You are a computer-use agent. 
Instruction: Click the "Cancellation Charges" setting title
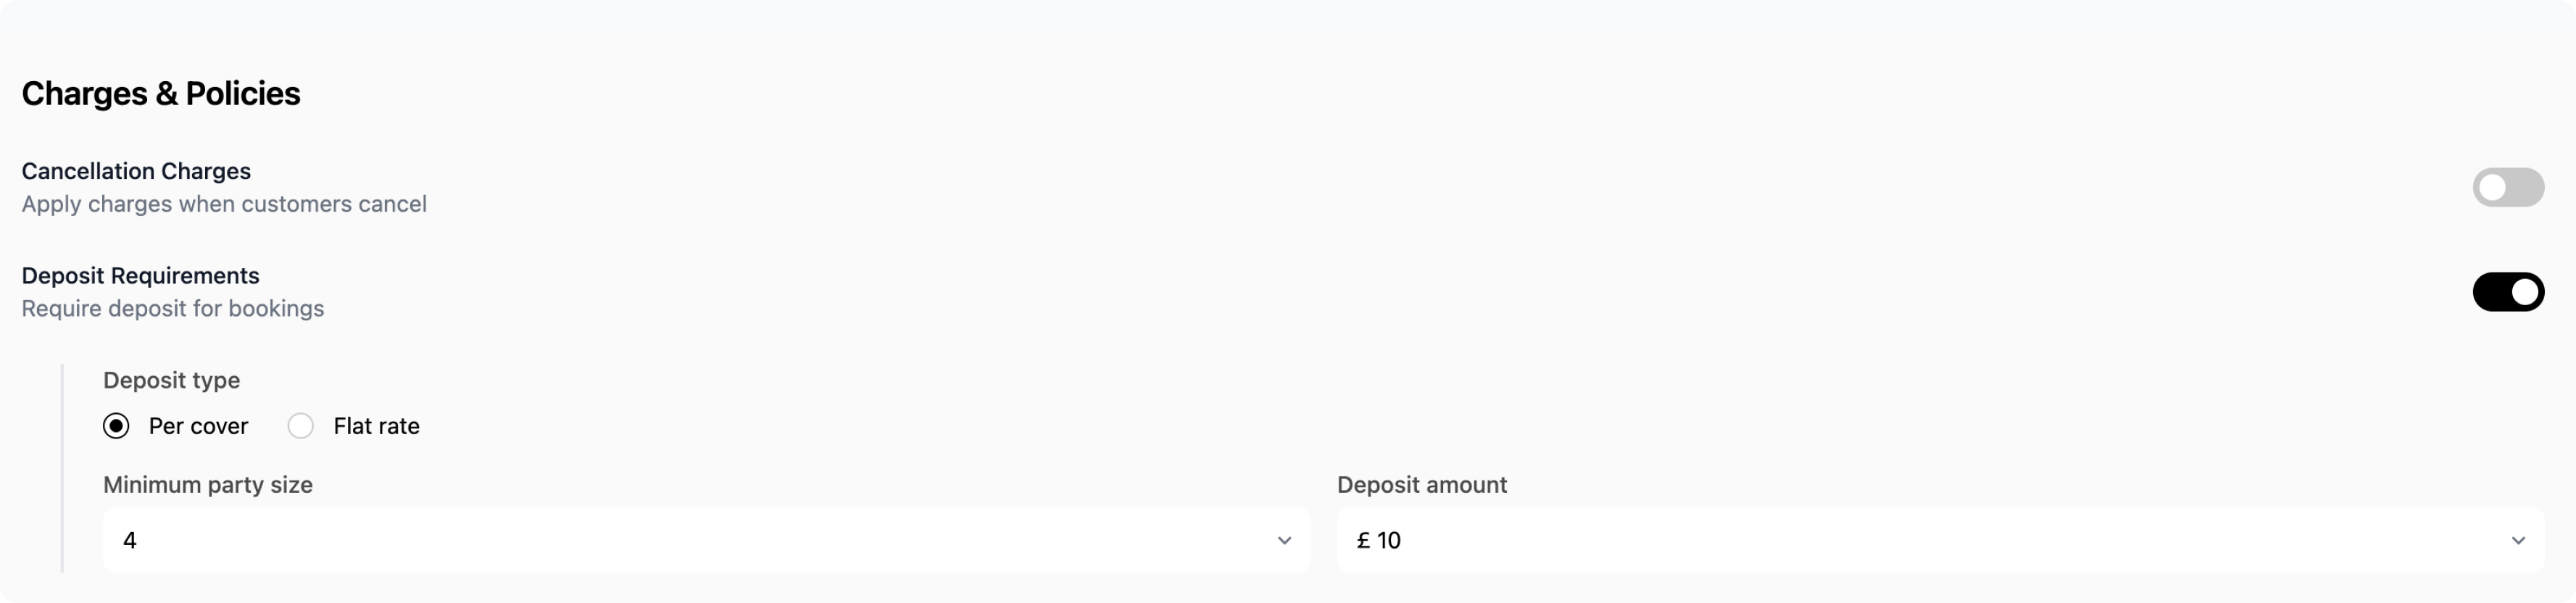pos(136,171)
